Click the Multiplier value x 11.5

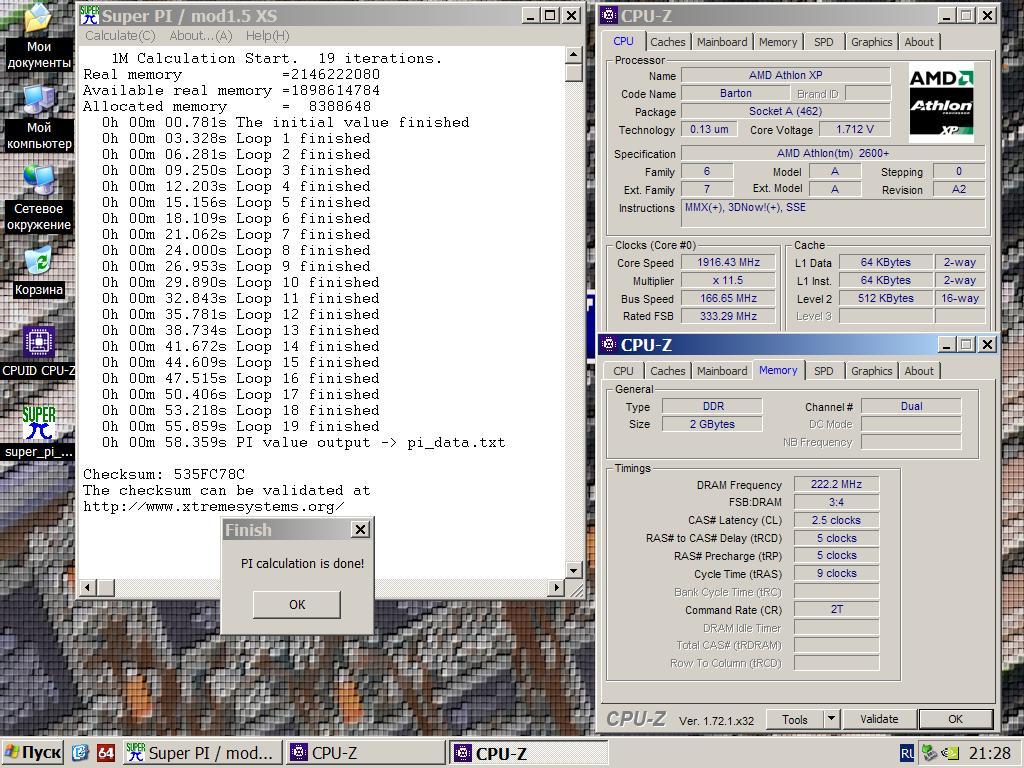pos(728,280)
